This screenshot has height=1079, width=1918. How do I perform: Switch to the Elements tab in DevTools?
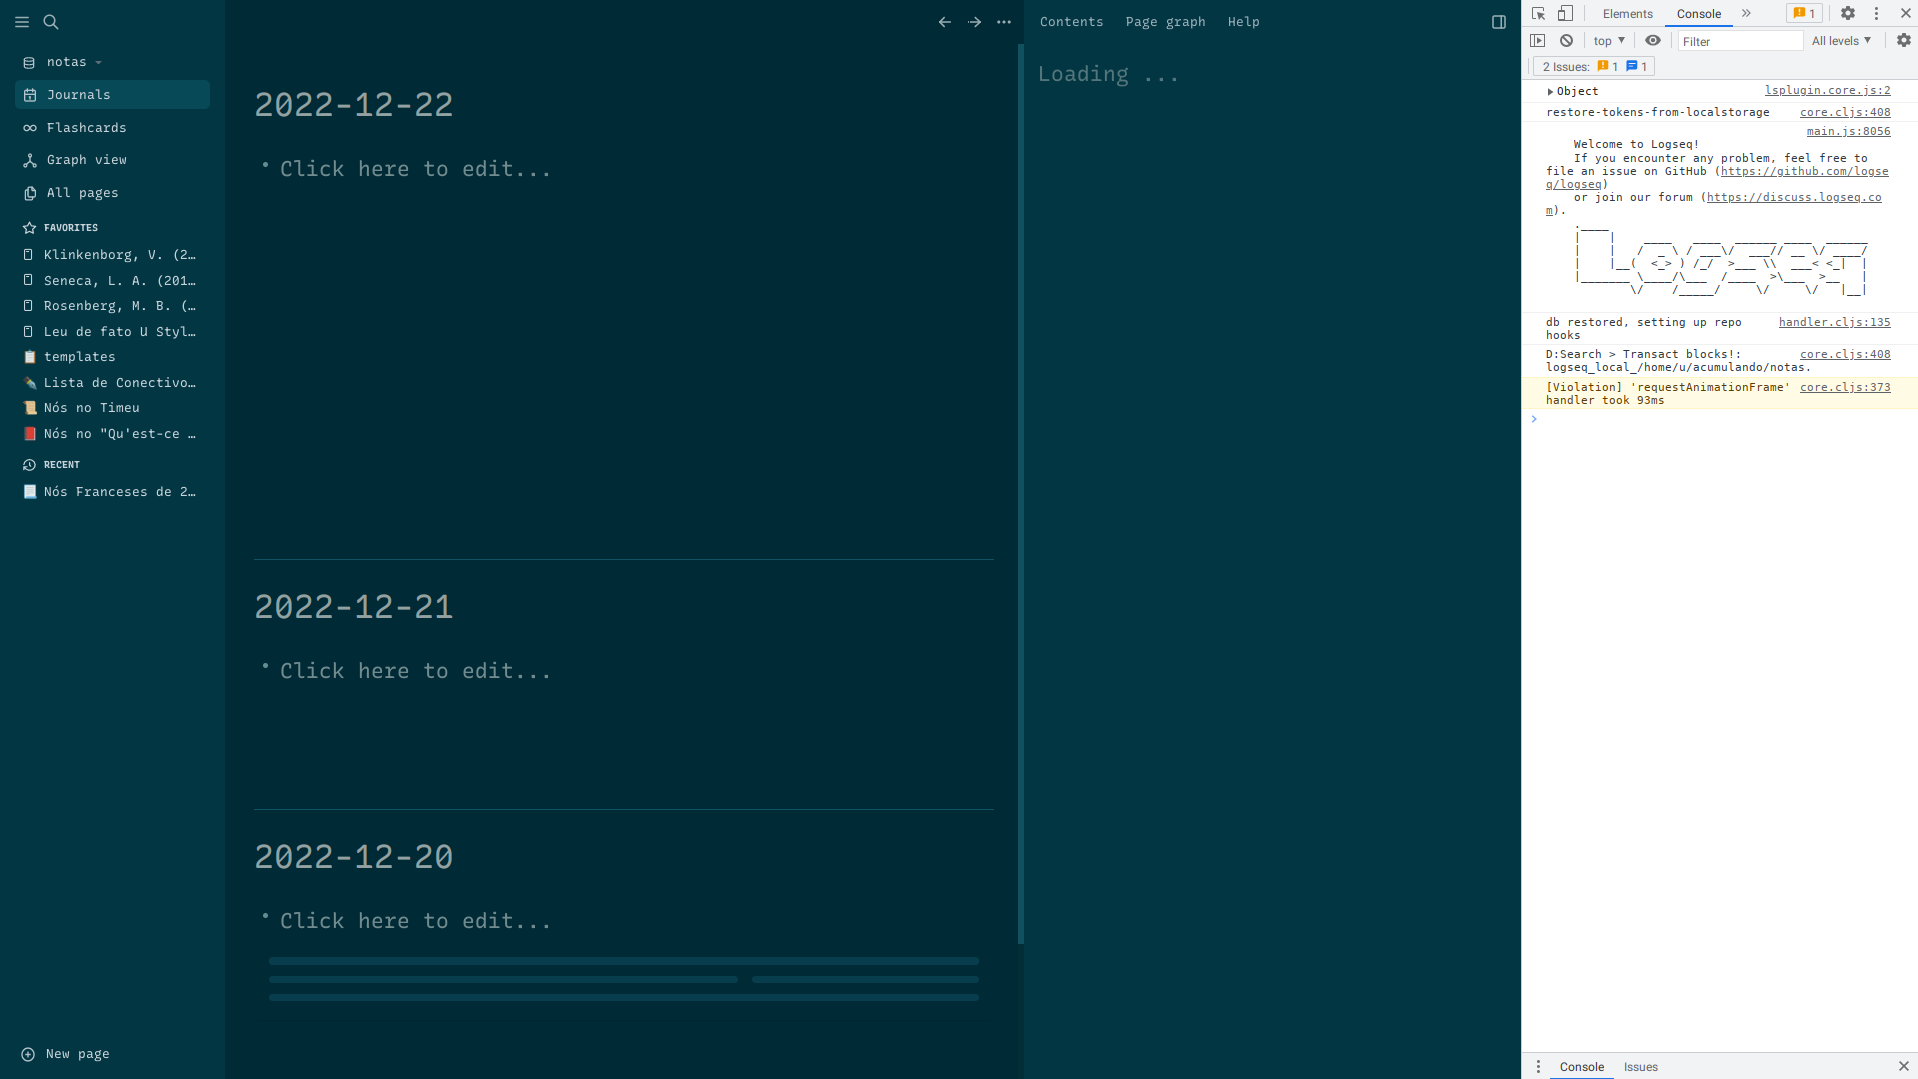click(x=1627, y=13)
